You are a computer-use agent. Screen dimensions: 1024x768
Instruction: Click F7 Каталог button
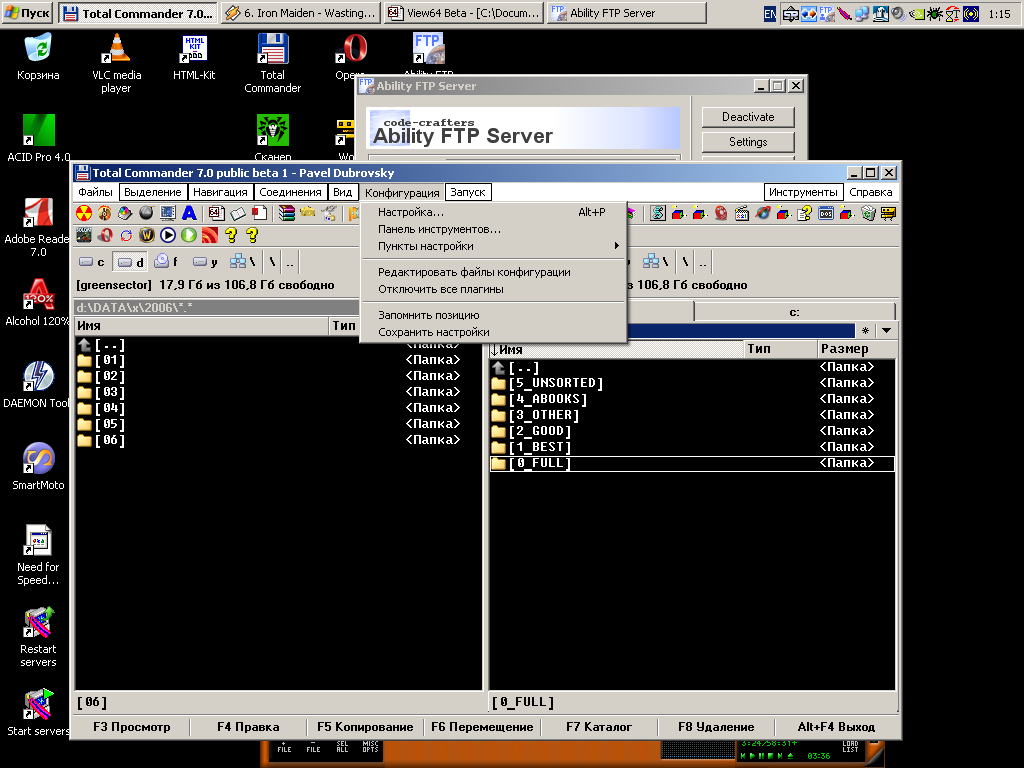599,727
